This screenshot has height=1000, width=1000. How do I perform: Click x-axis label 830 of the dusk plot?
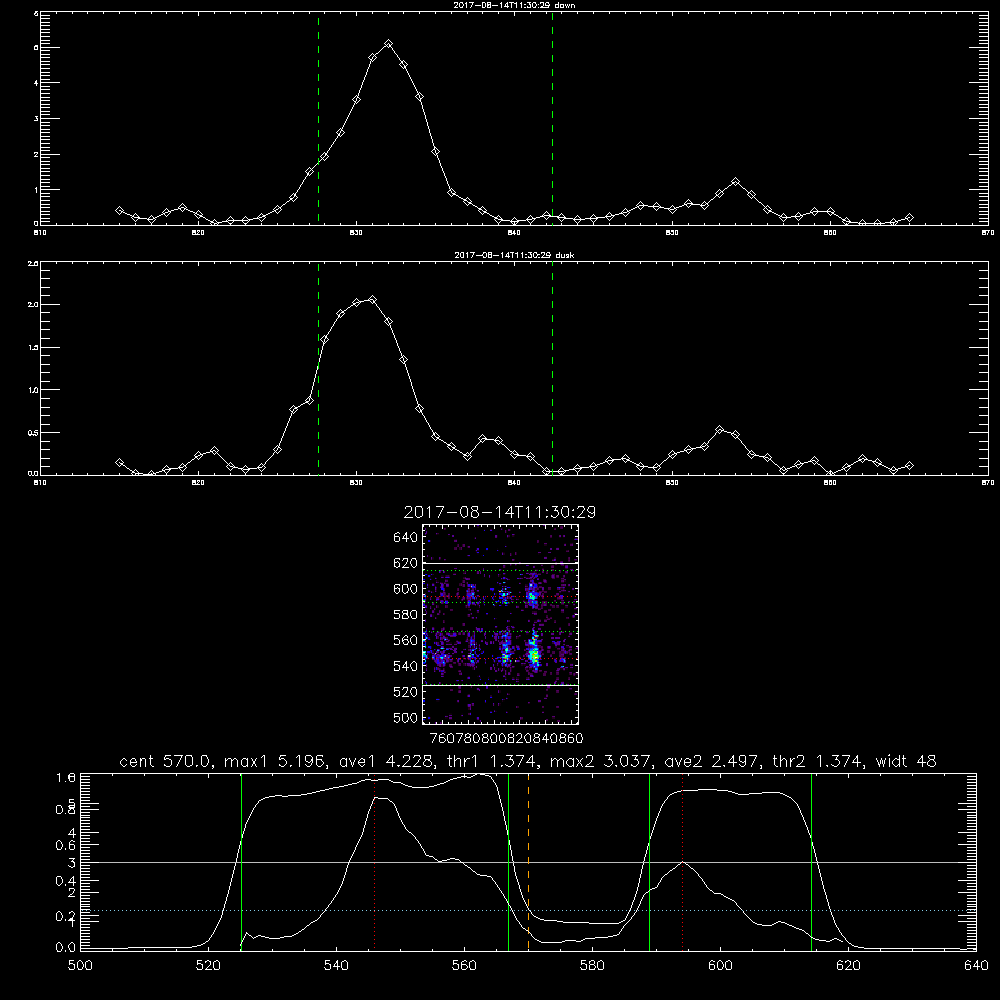point(356,483)
